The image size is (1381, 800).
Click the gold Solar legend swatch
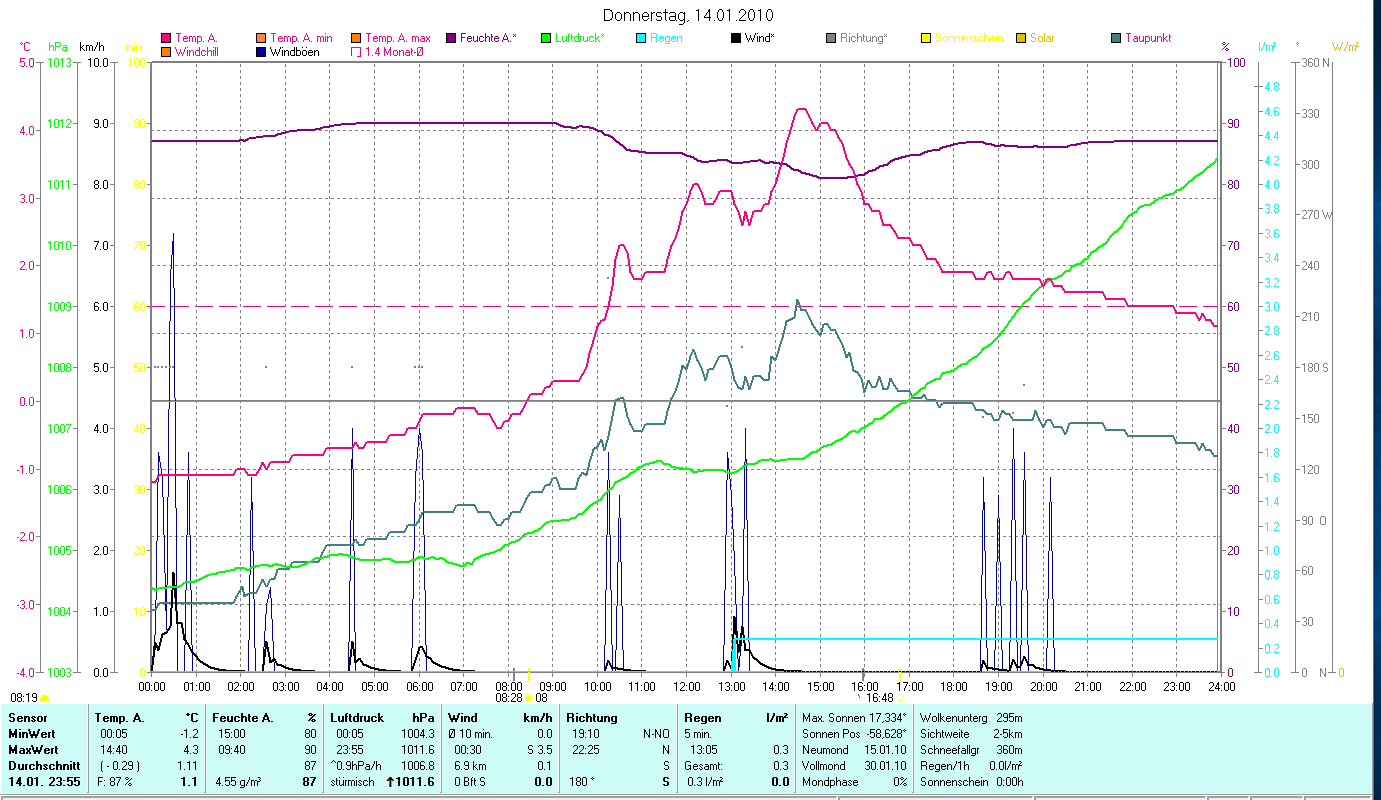pos(1021,38)
